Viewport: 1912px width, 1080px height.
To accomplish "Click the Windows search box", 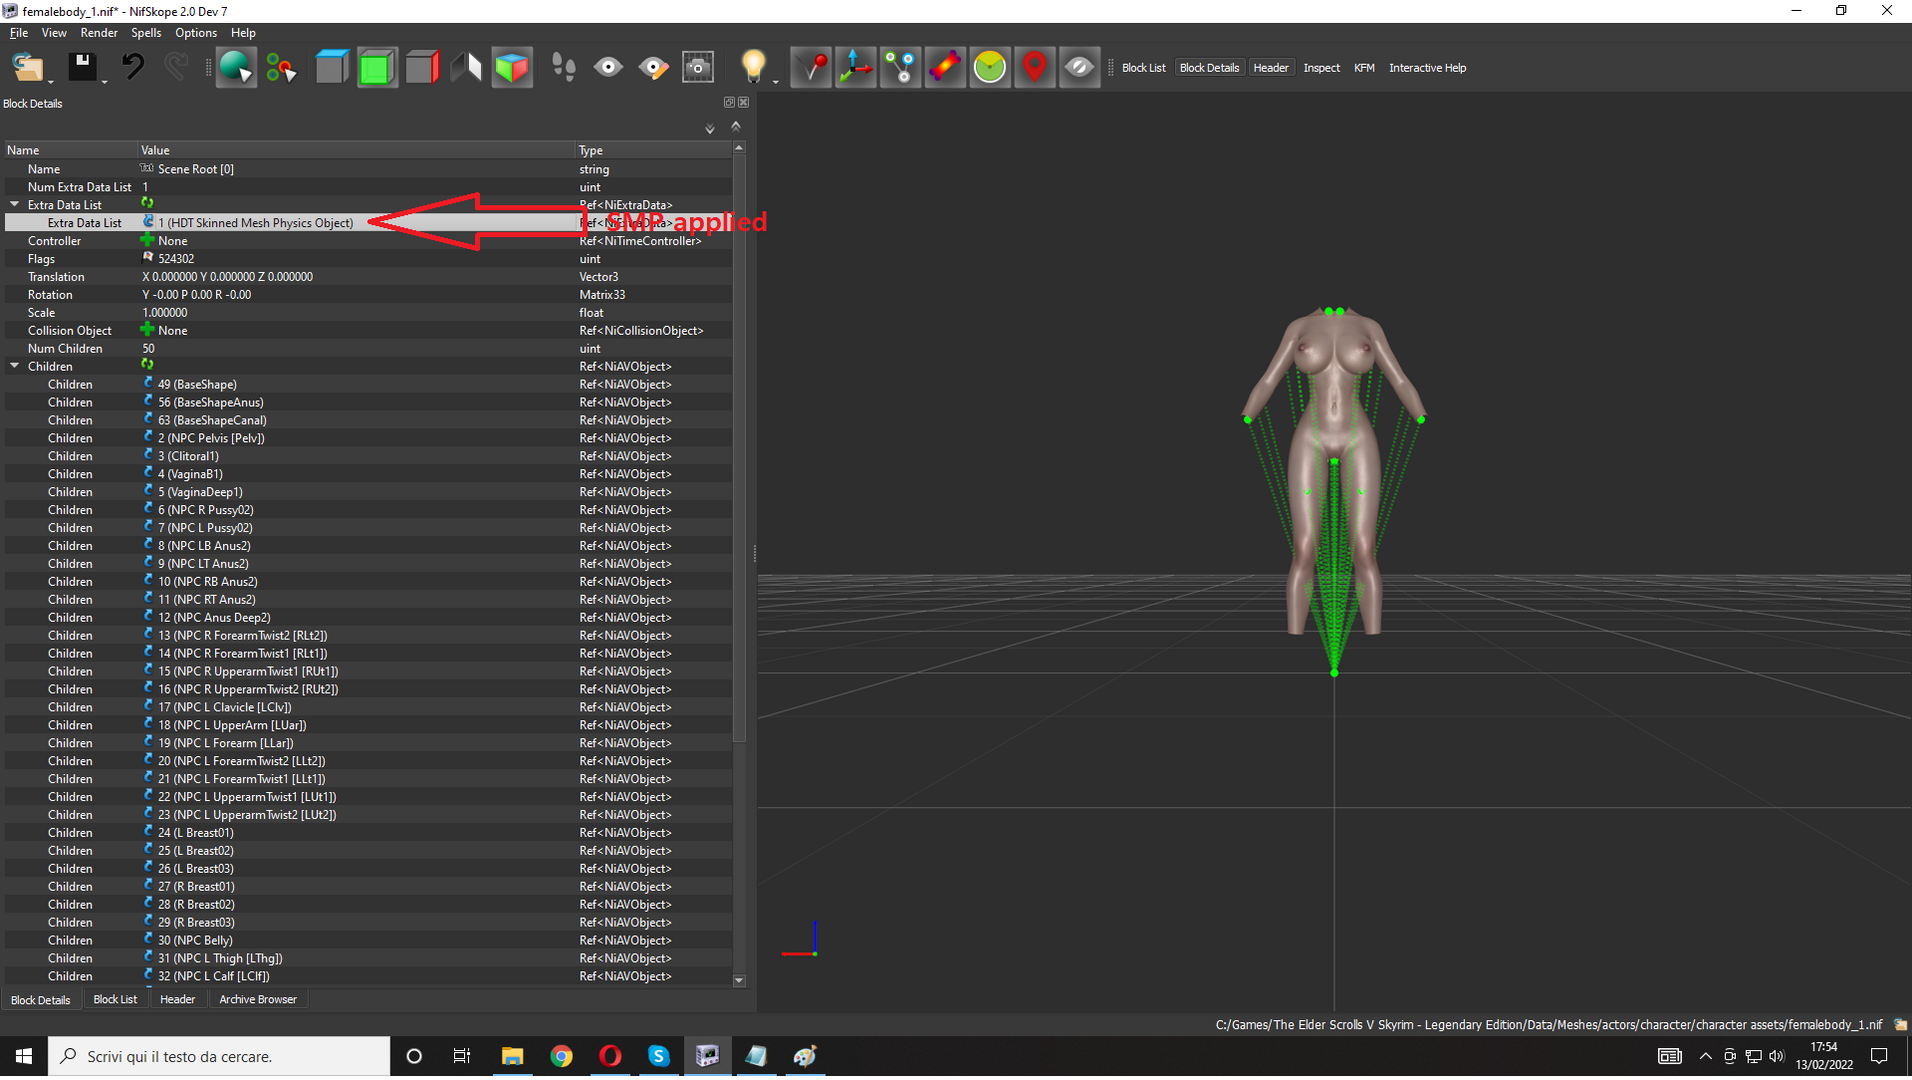I will pos(219,1057).
